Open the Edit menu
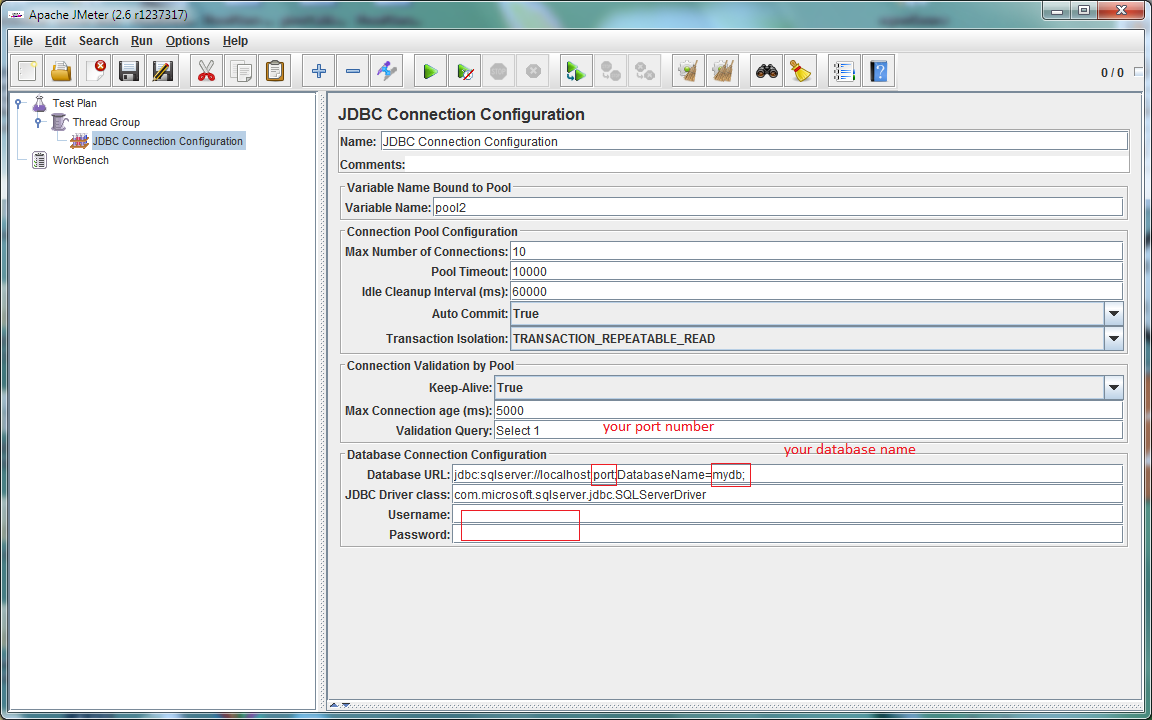The image size is (1152, 720). [55, 41]
